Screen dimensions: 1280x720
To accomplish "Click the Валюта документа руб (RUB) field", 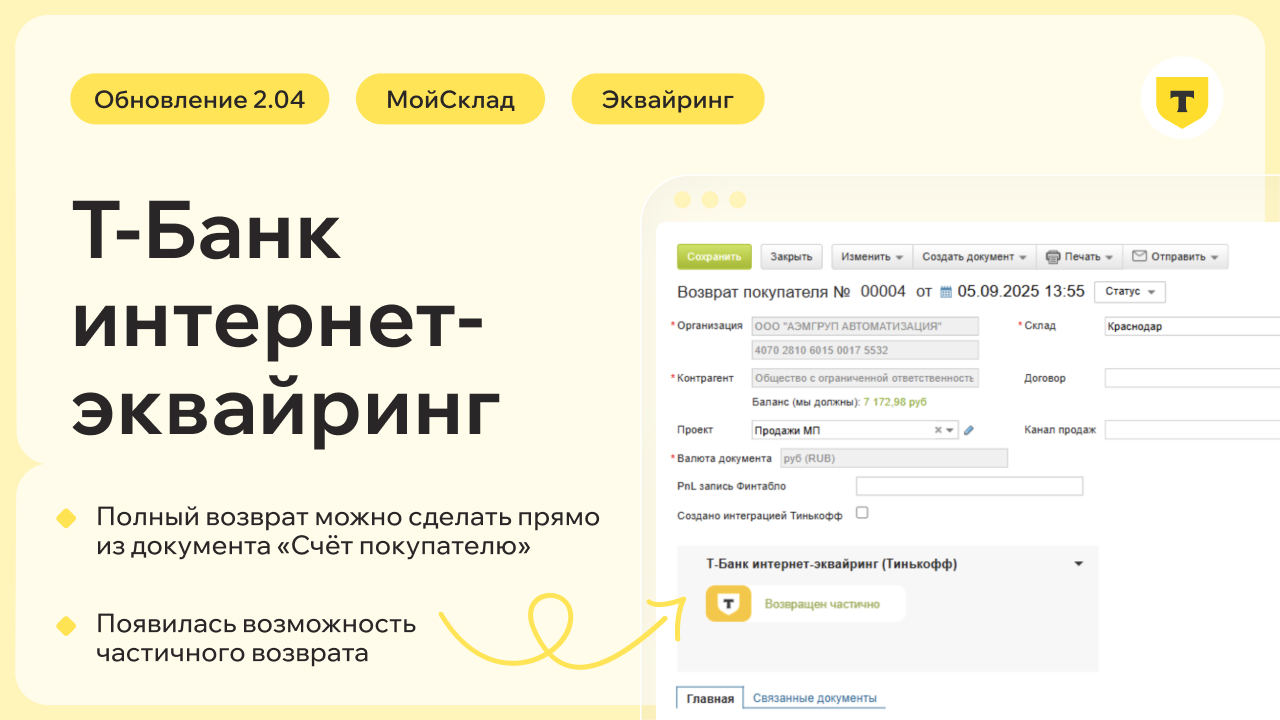I will pos(893,458).
